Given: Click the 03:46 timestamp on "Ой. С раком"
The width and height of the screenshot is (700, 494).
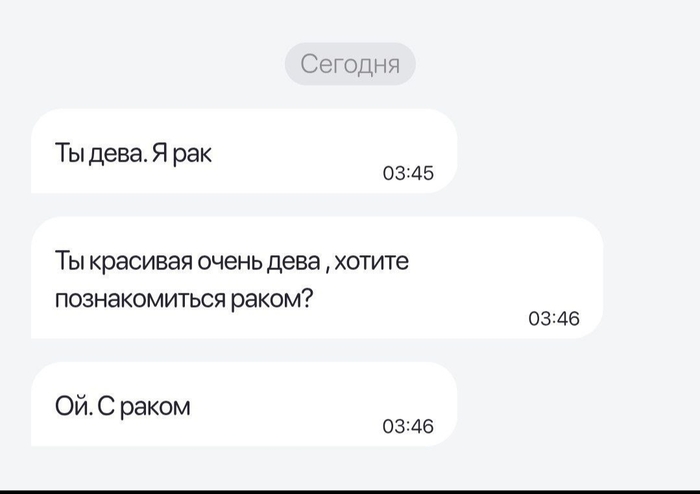Looking at the screenshot, I should pos(408,426).
